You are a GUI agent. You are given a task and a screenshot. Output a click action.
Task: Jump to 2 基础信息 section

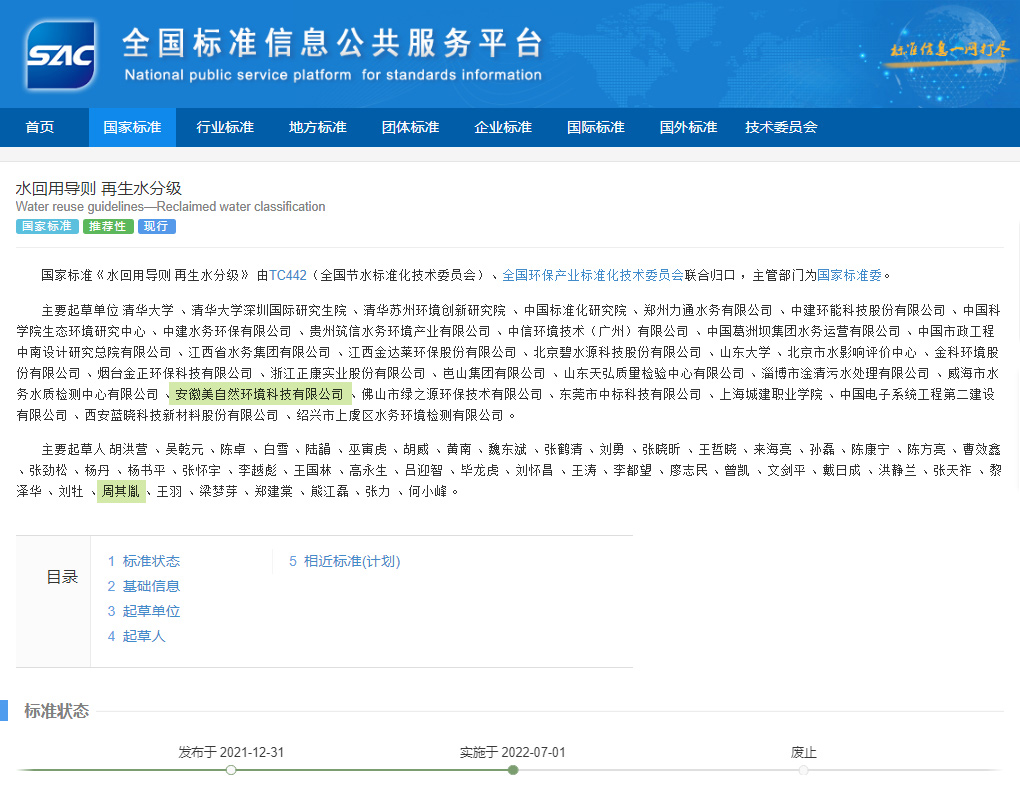coord(144,586)
